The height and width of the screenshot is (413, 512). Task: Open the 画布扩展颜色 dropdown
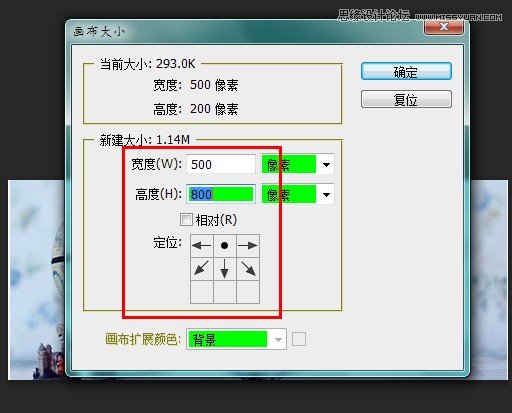pyautogui.click(x=236, y=340)
